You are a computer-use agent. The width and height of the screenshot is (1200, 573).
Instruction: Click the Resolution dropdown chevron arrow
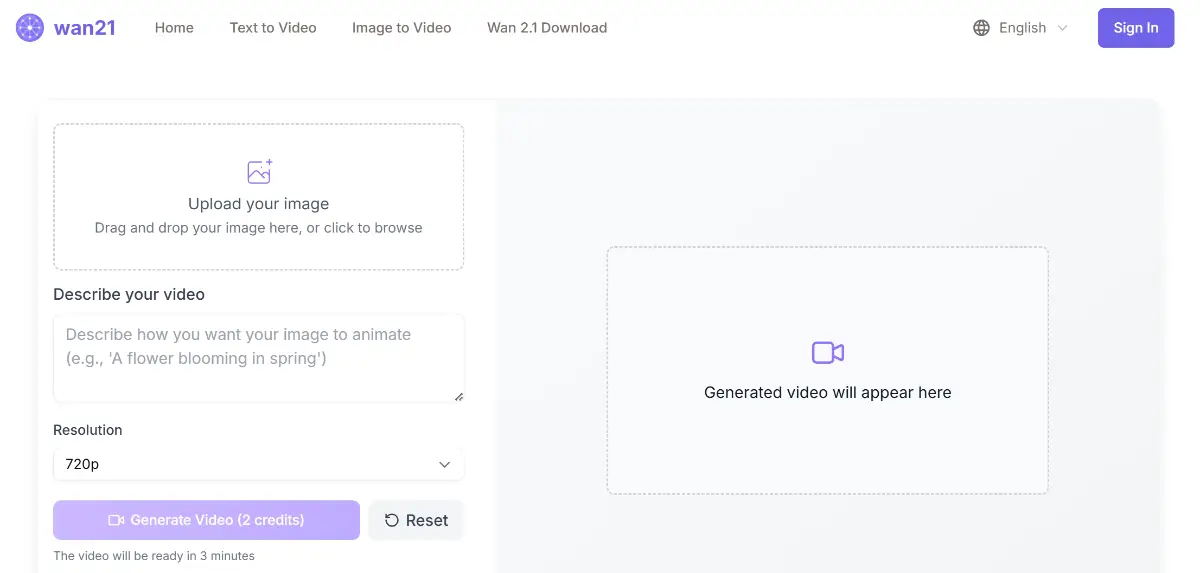click(x=445, y=464)
